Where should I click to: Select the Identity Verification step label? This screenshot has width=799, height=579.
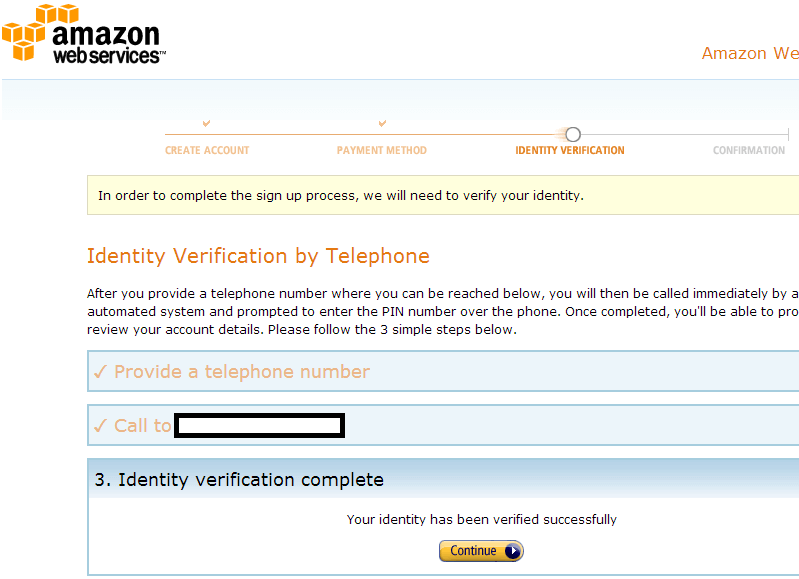point(570,151)
